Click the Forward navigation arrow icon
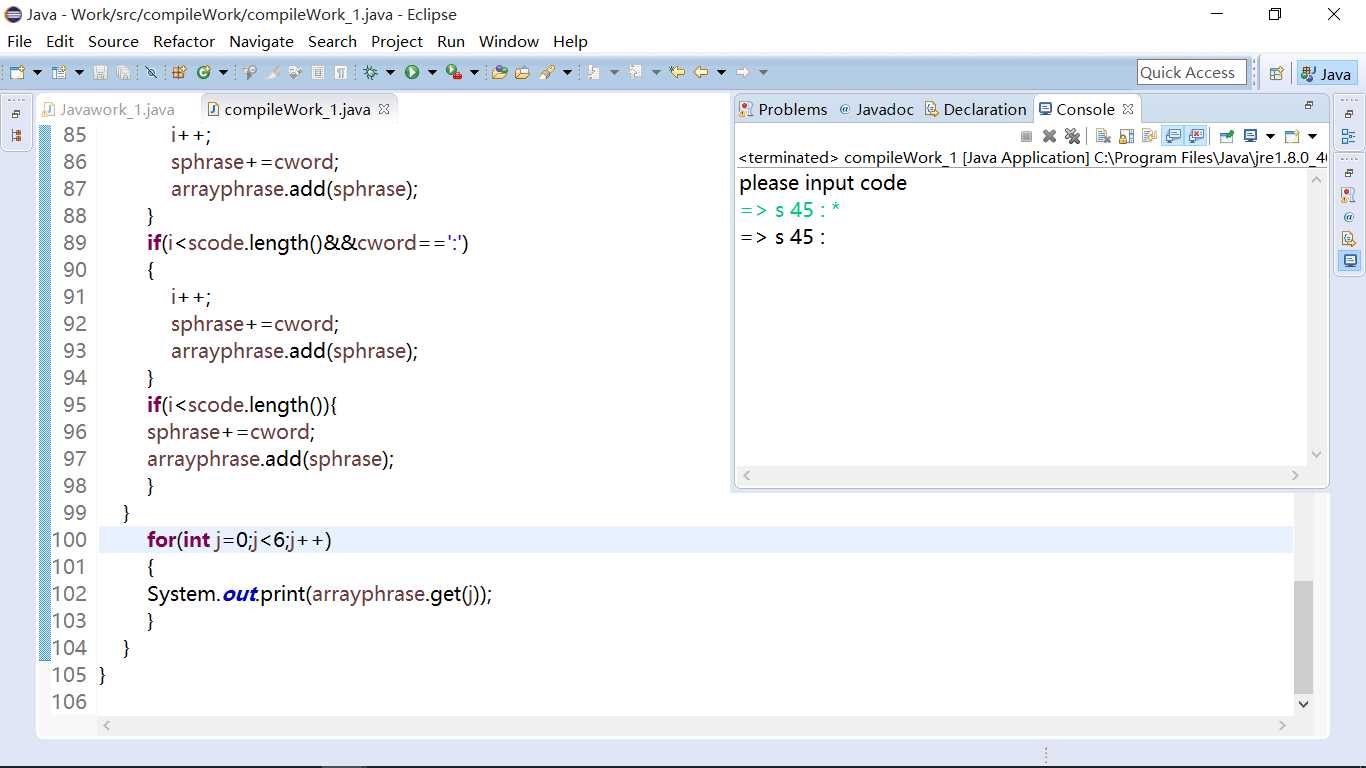The image size is (1366, 768). [x=742, y=72]
